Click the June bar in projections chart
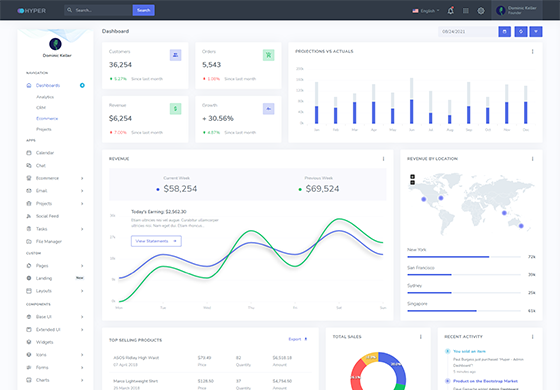The image size is (560, 390). coord(412,111)
